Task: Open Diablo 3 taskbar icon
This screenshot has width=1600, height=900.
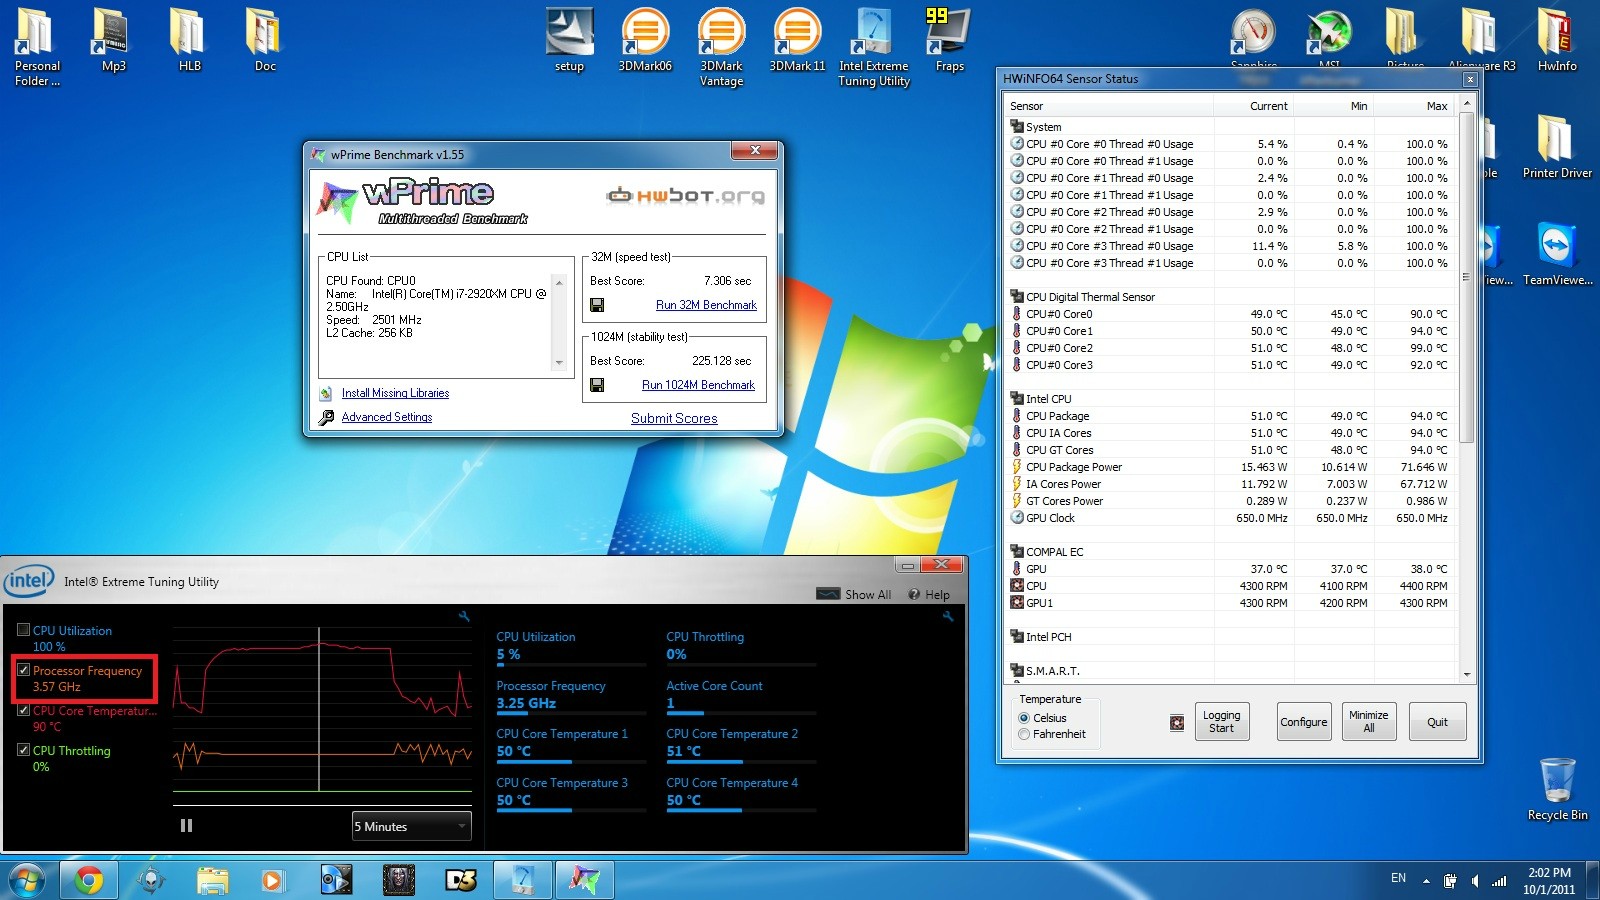Action: click(x=461, y=880)
